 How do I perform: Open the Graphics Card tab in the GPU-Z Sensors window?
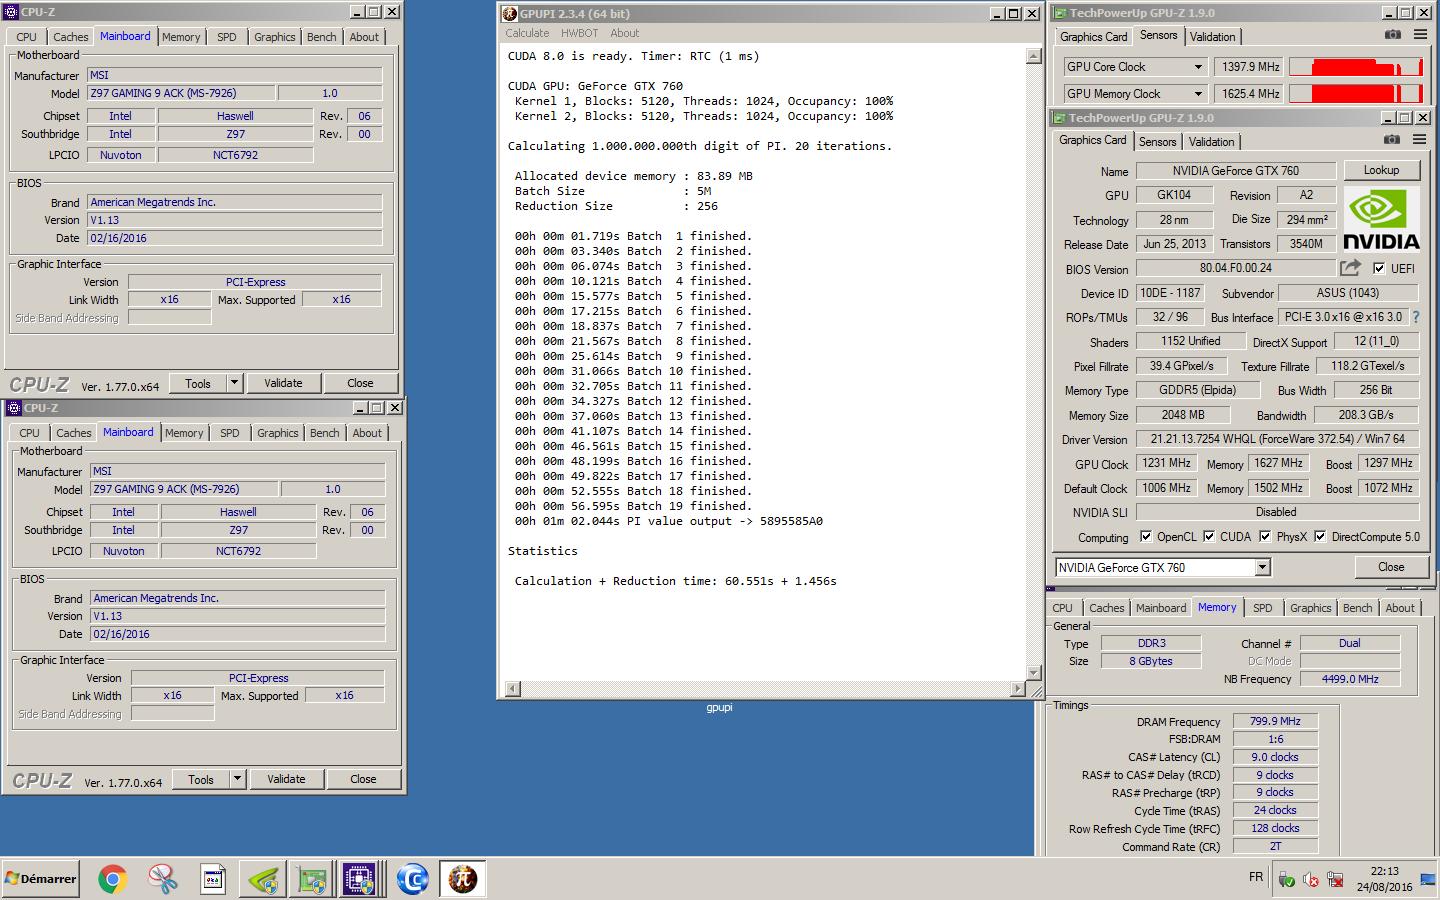[1093, 36]
